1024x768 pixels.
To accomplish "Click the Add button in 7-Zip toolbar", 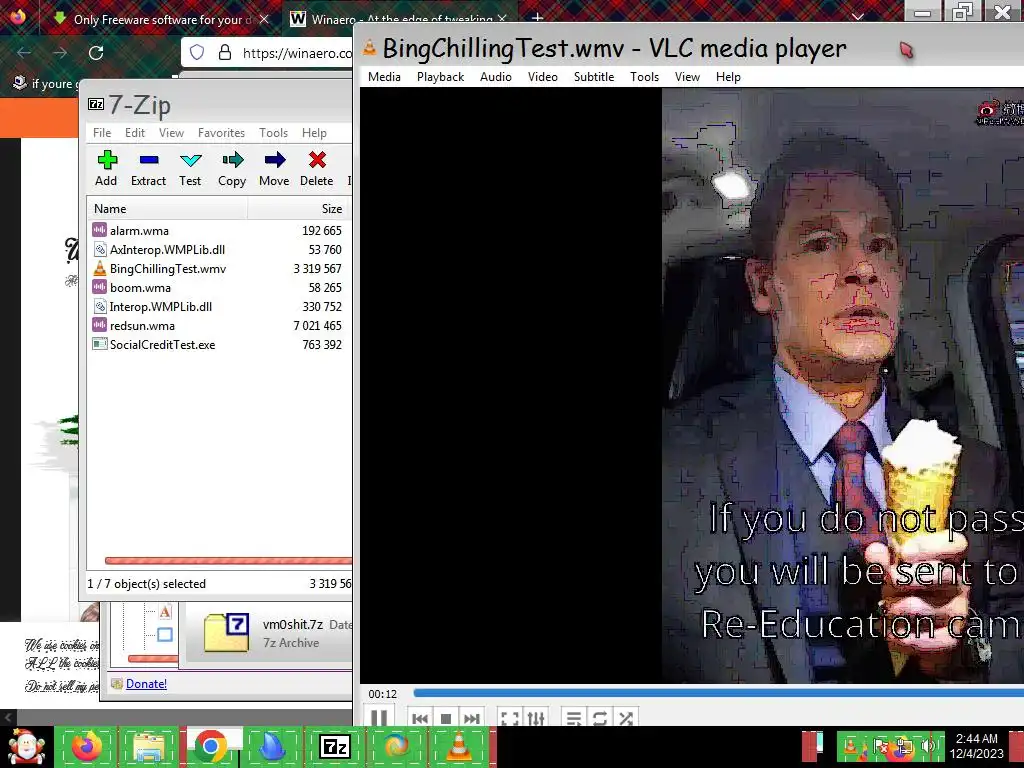I will [106, 168].
